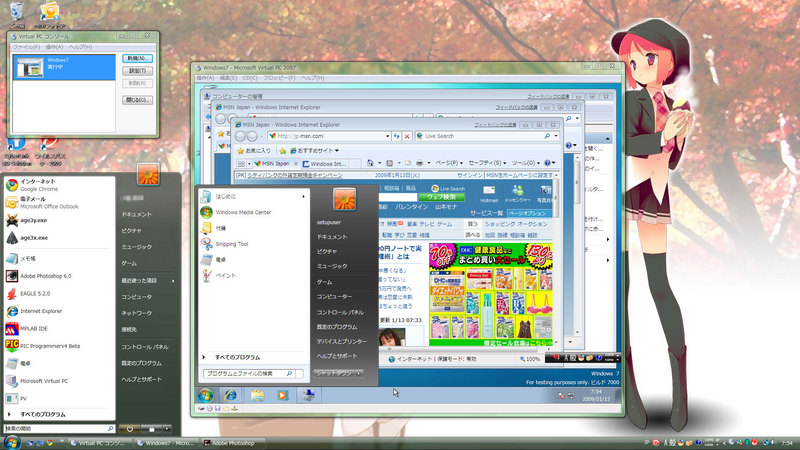Click the プログラムとファイルの検索 search box

click(x=251, y=373)
